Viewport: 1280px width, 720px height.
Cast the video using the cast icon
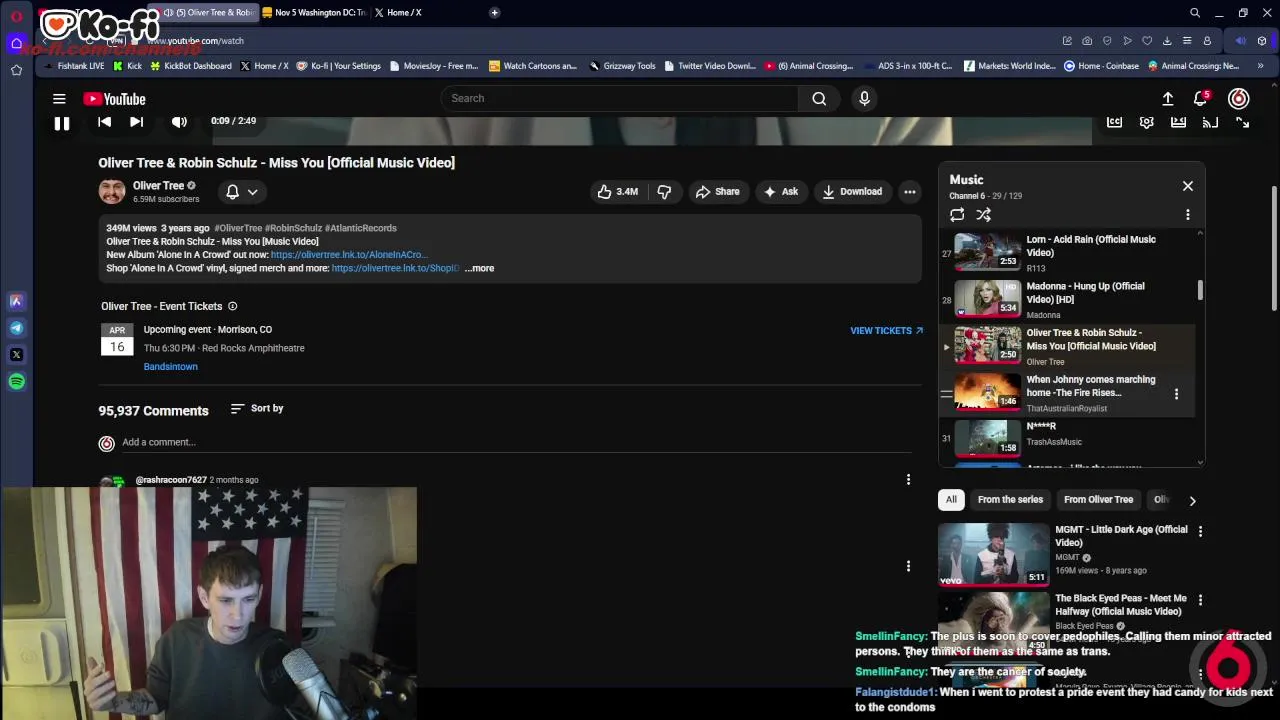(1211, 122)
